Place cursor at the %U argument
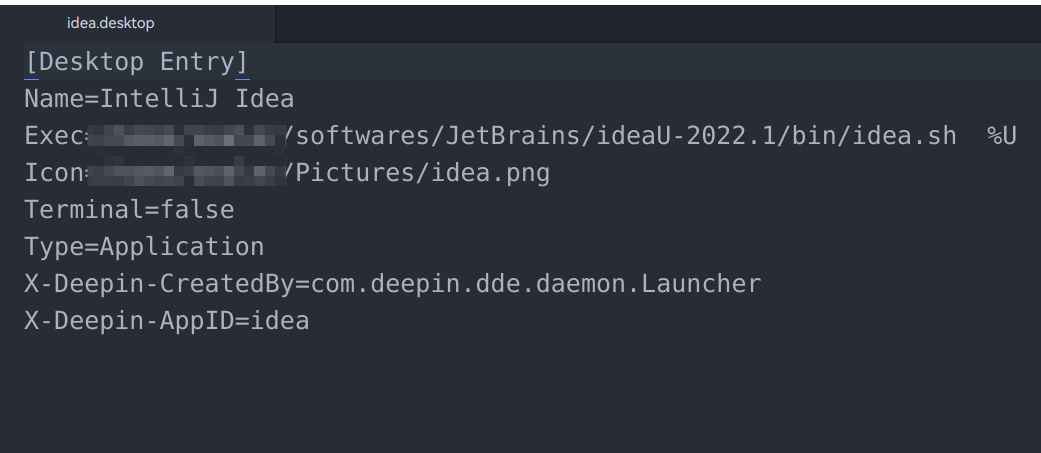 click(1002, 136)
